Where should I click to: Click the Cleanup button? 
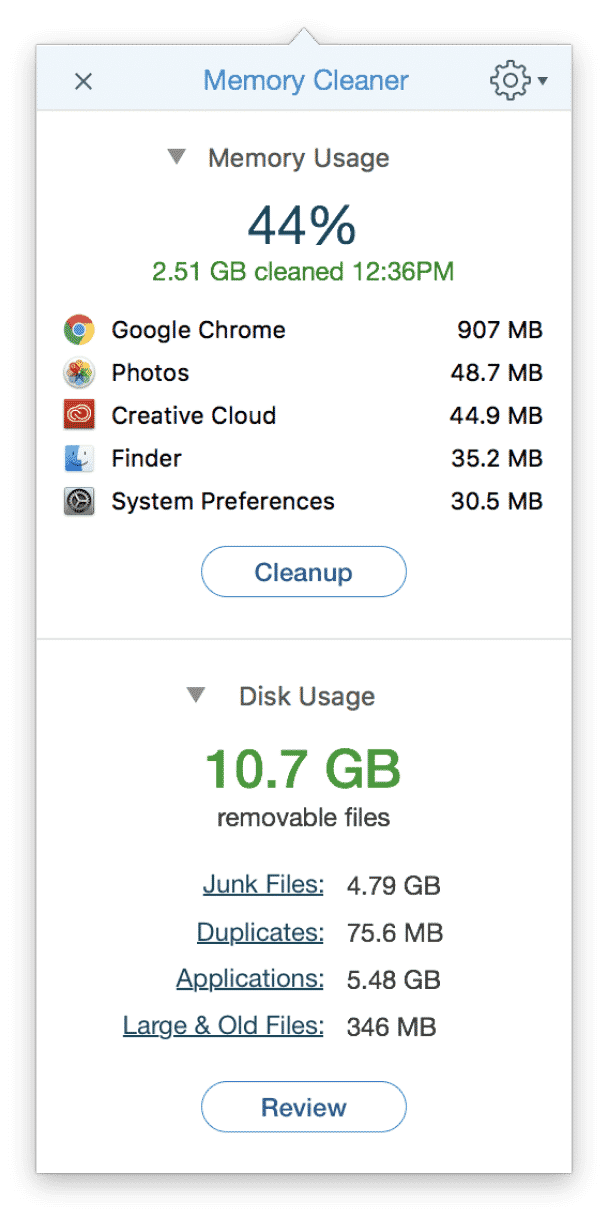[303, 571]
